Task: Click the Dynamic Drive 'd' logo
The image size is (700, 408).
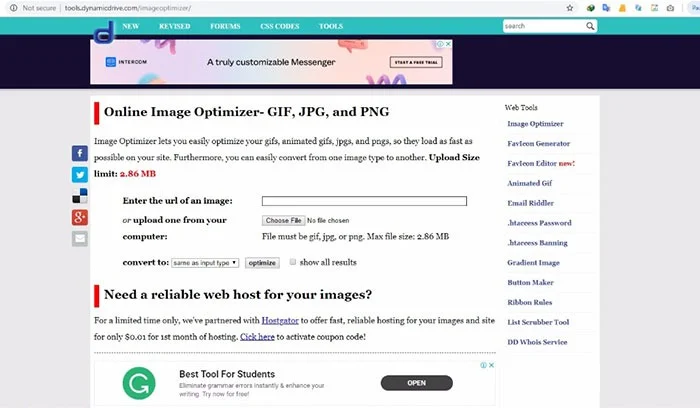Action: tap(104, 32)
